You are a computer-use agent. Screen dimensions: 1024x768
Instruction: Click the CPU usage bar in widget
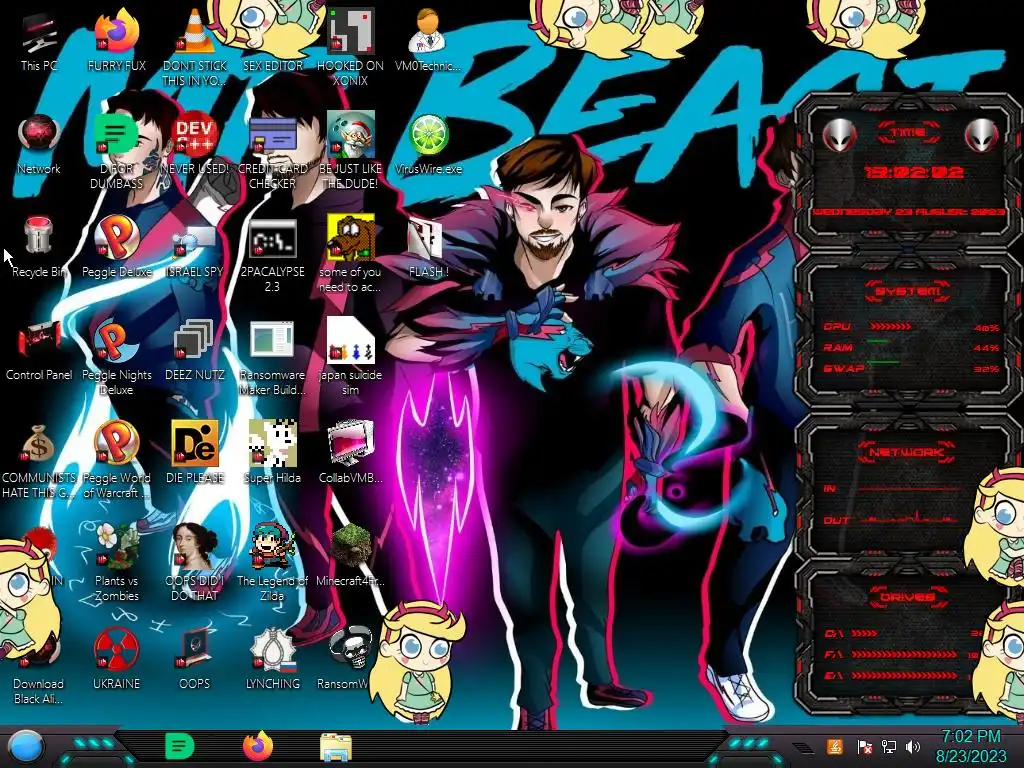pyautogui.click(x=890, y=327)
